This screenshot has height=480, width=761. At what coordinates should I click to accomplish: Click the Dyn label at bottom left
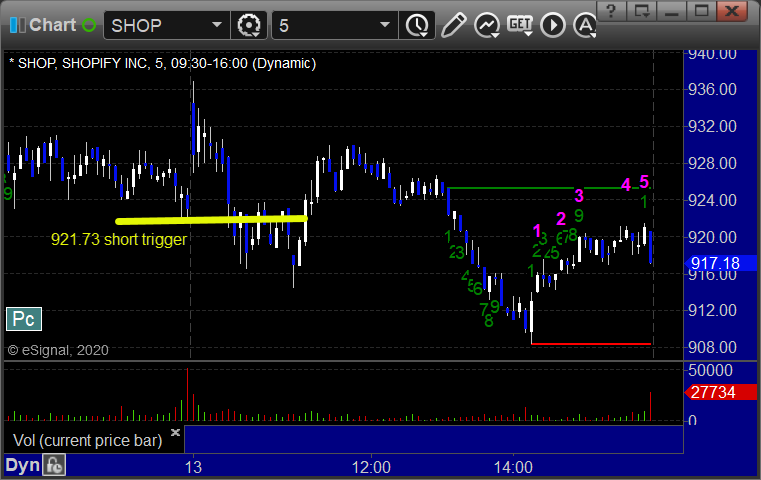tap(22, 465)
